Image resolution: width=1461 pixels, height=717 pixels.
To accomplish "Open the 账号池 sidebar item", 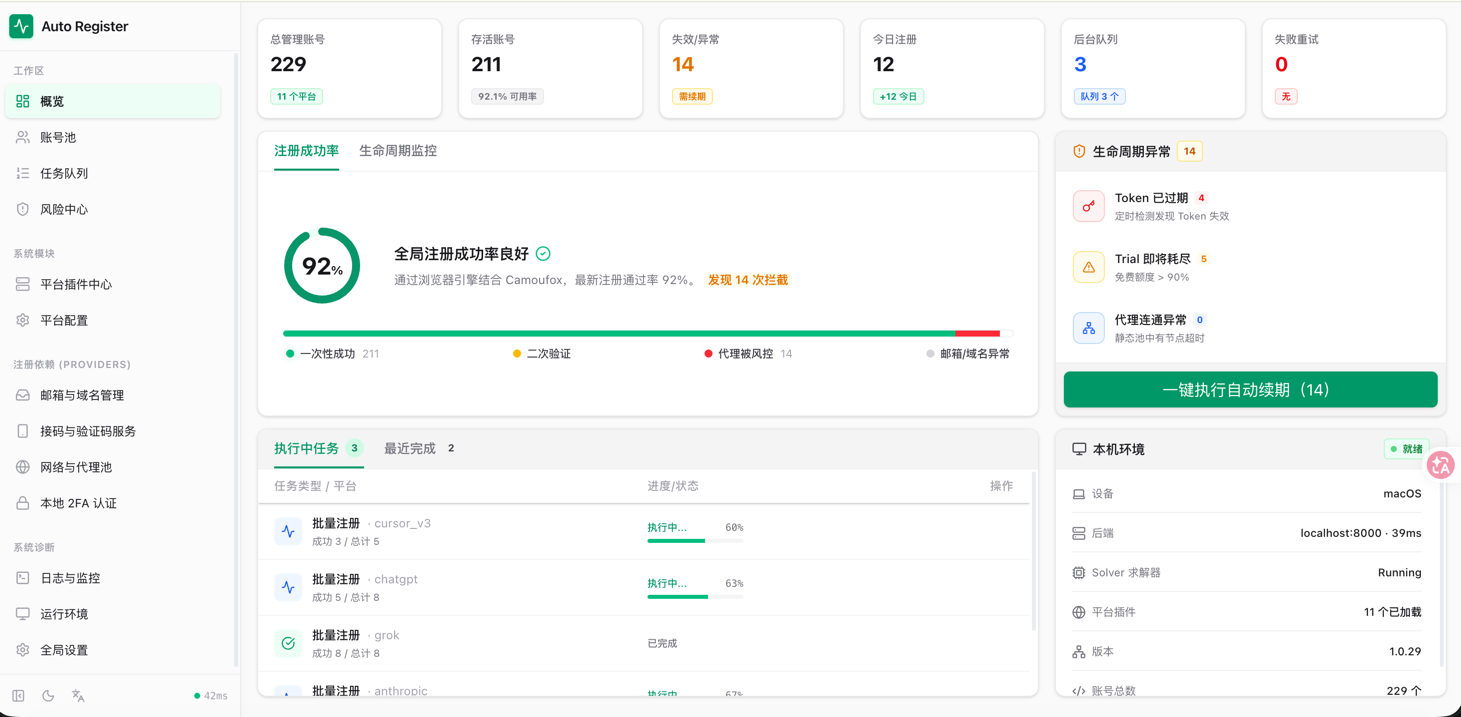I will pos(113,137).
